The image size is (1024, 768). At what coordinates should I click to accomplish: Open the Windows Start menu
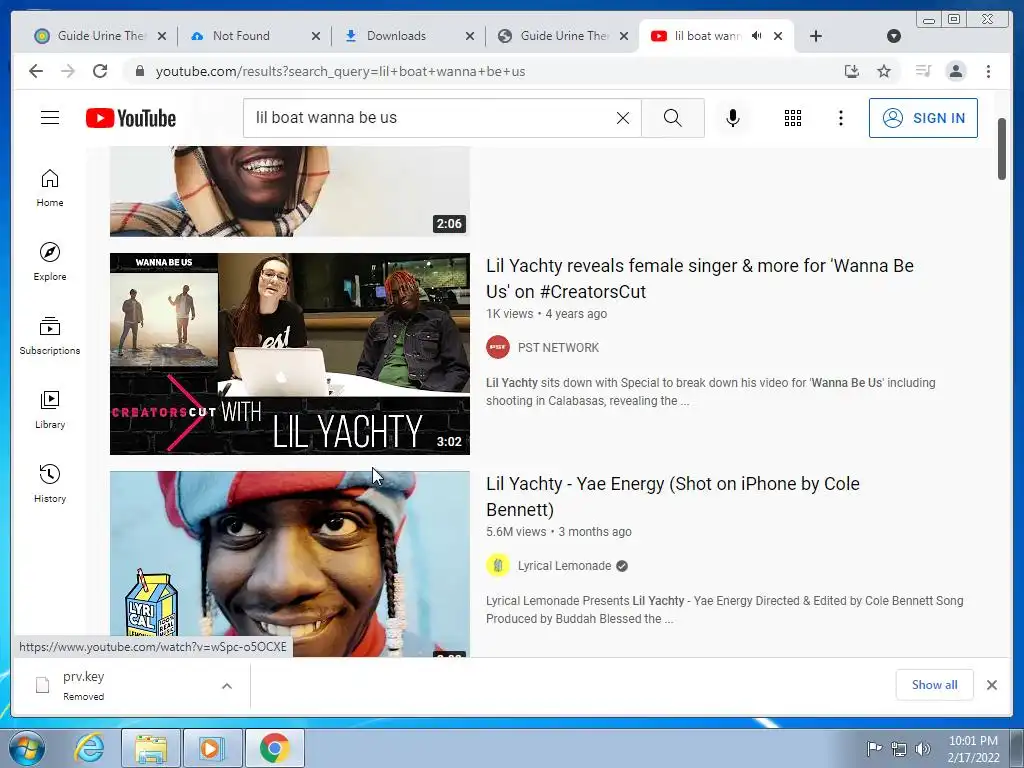(26, 748)
